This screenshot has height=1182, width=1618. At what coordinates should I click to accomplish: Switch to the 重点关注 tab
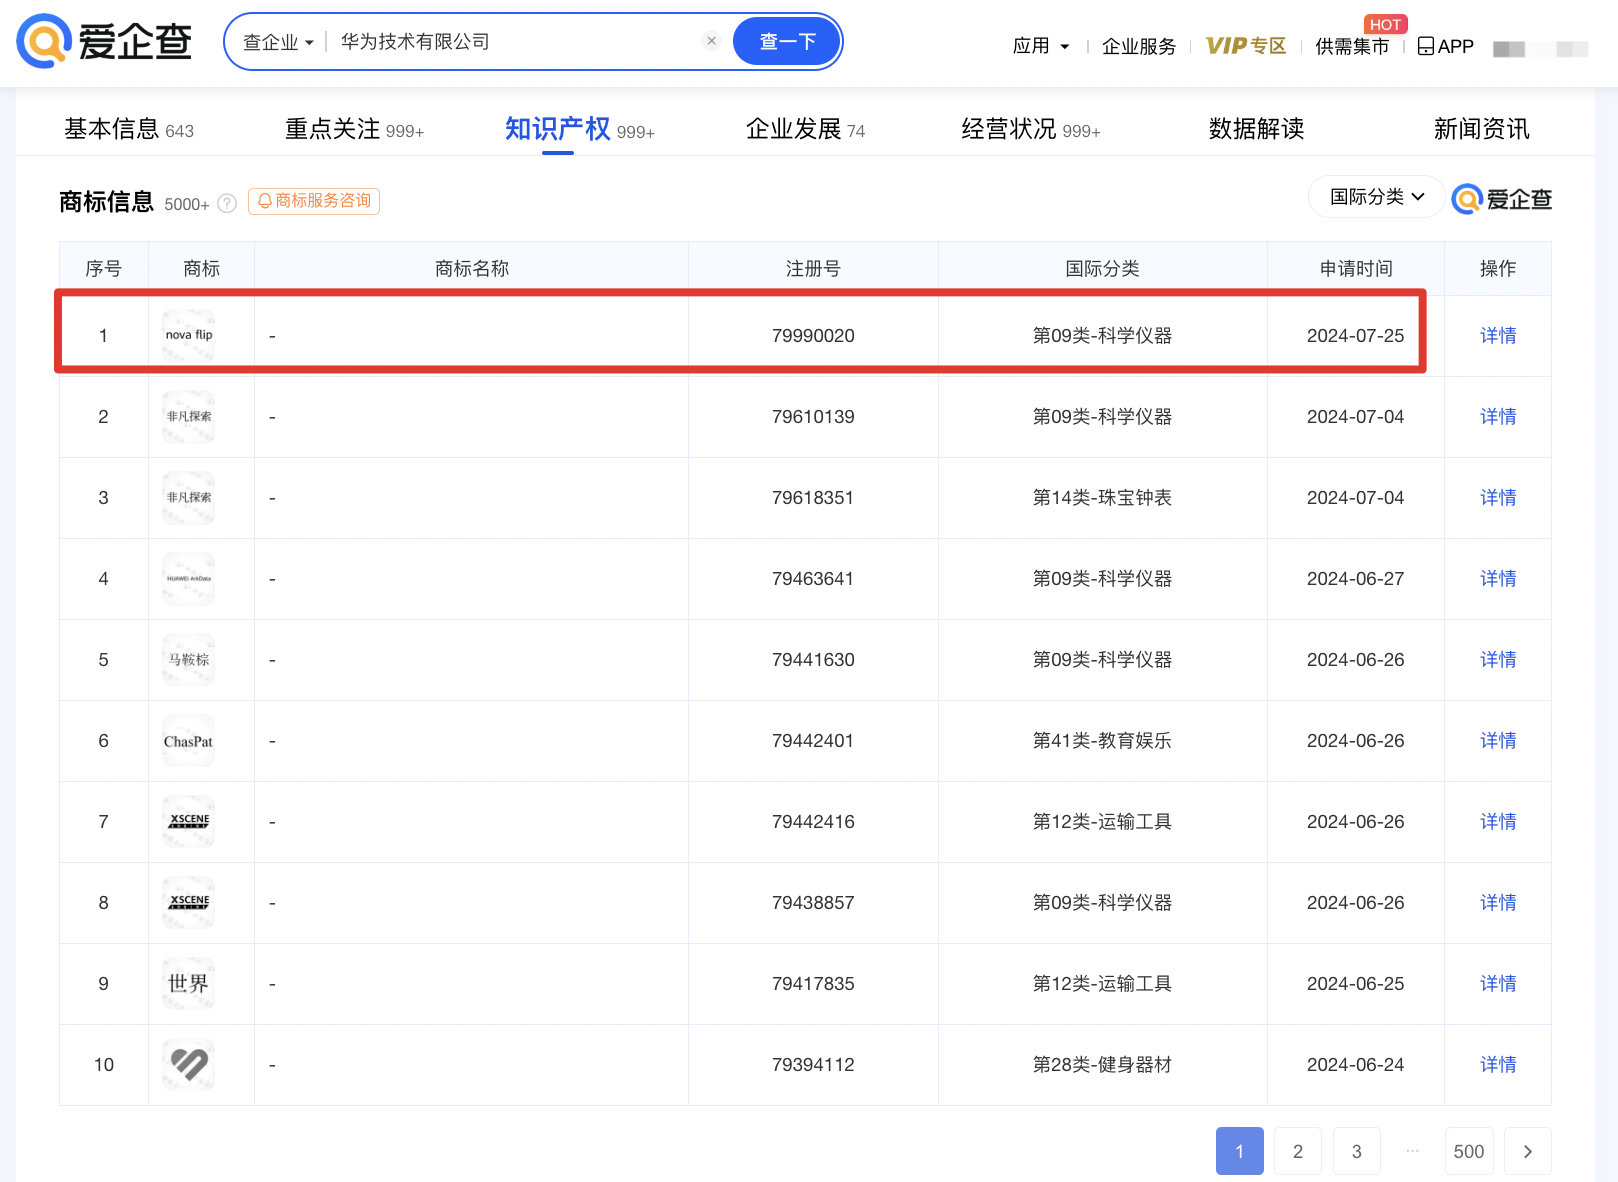point(354,129)
